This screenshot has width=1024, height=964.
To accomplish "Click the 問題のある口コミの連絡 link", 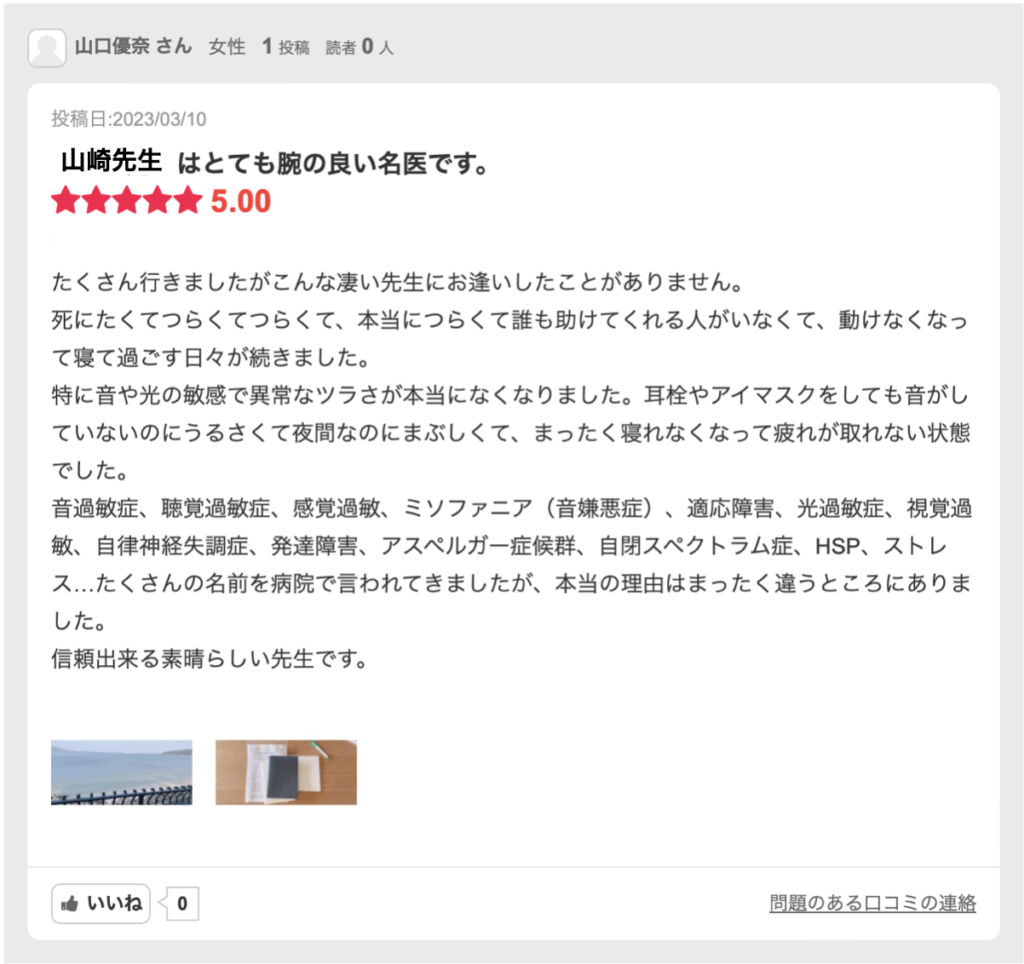I will (x=872, y=904).
